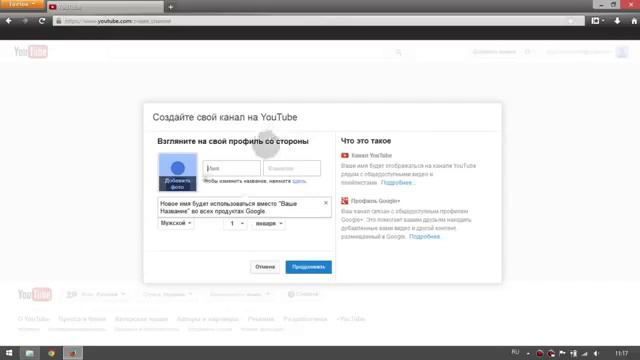The width and height of the screenshot is (640, 360).
Task: Click the YouTube logo in page header
Action: click(31, 51)
